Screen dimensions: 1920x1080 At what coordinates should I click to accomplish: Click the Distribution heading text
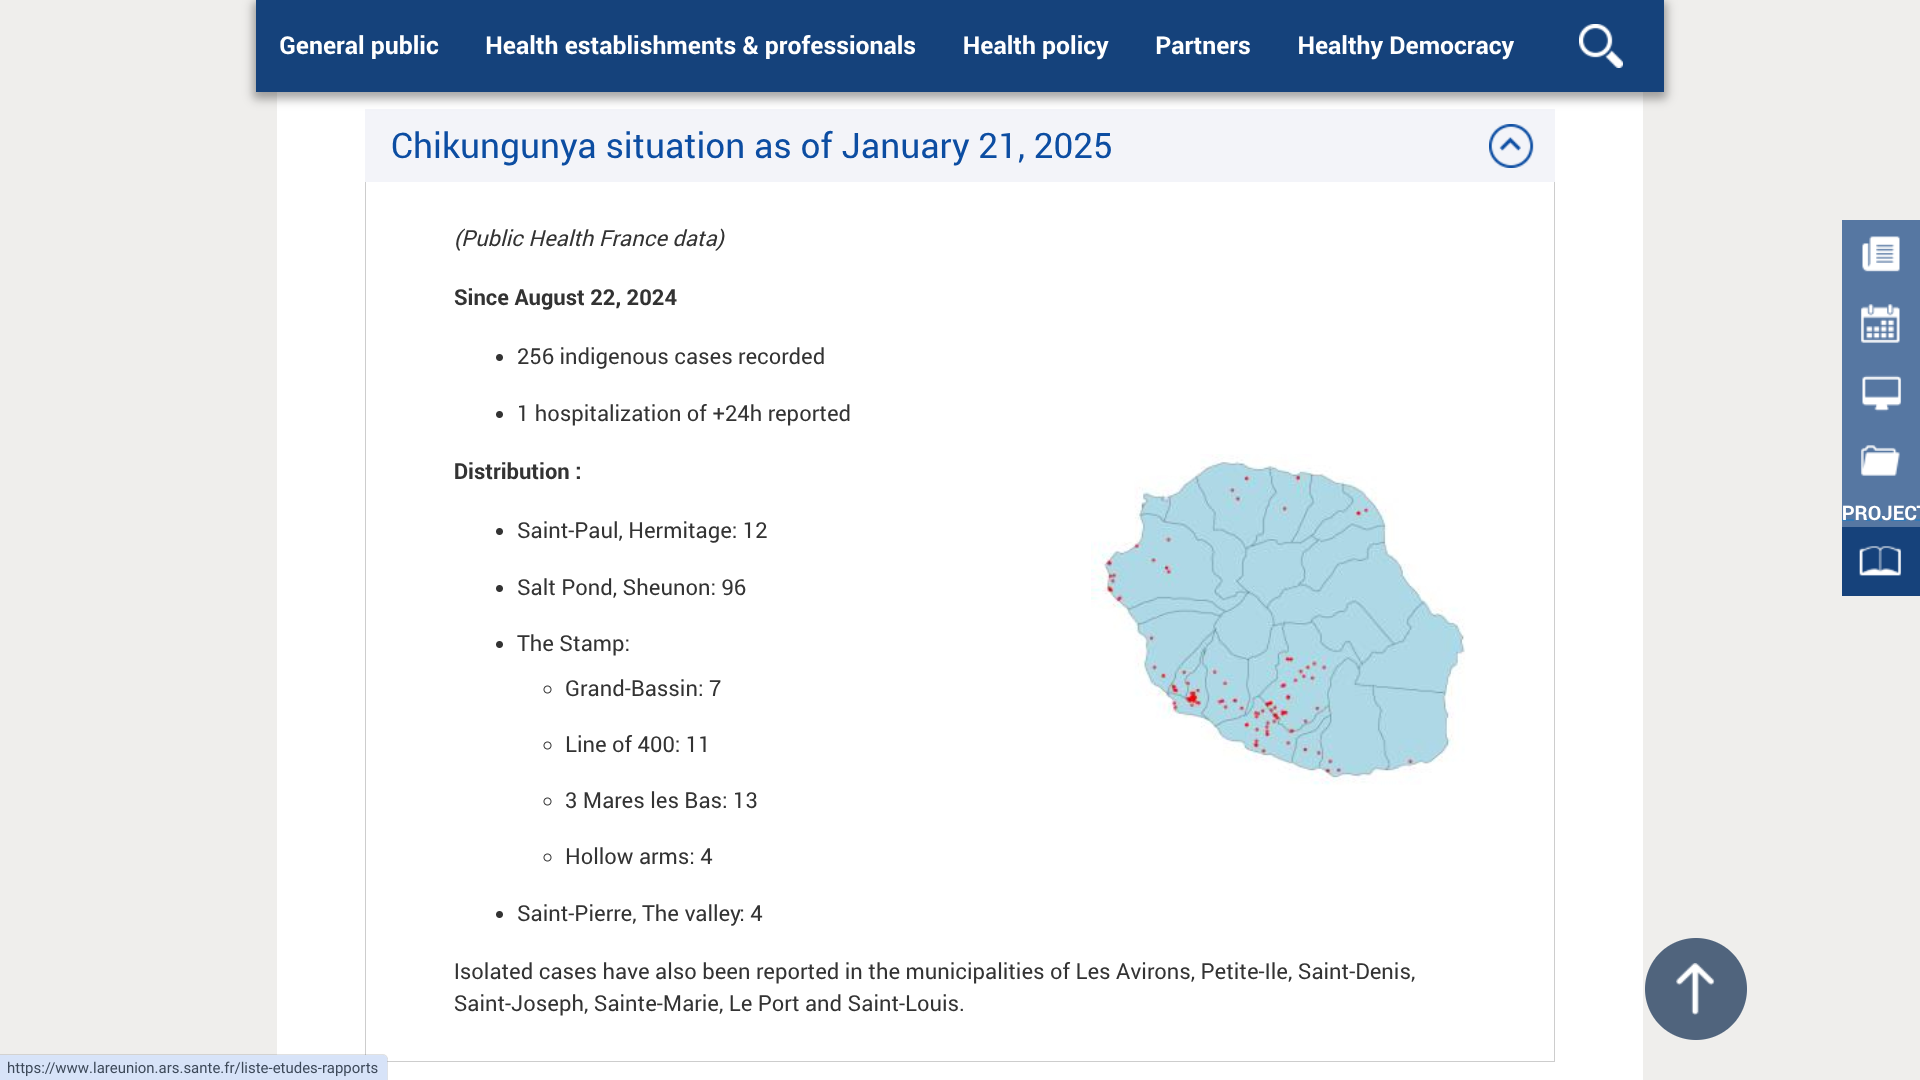(517, 472)
